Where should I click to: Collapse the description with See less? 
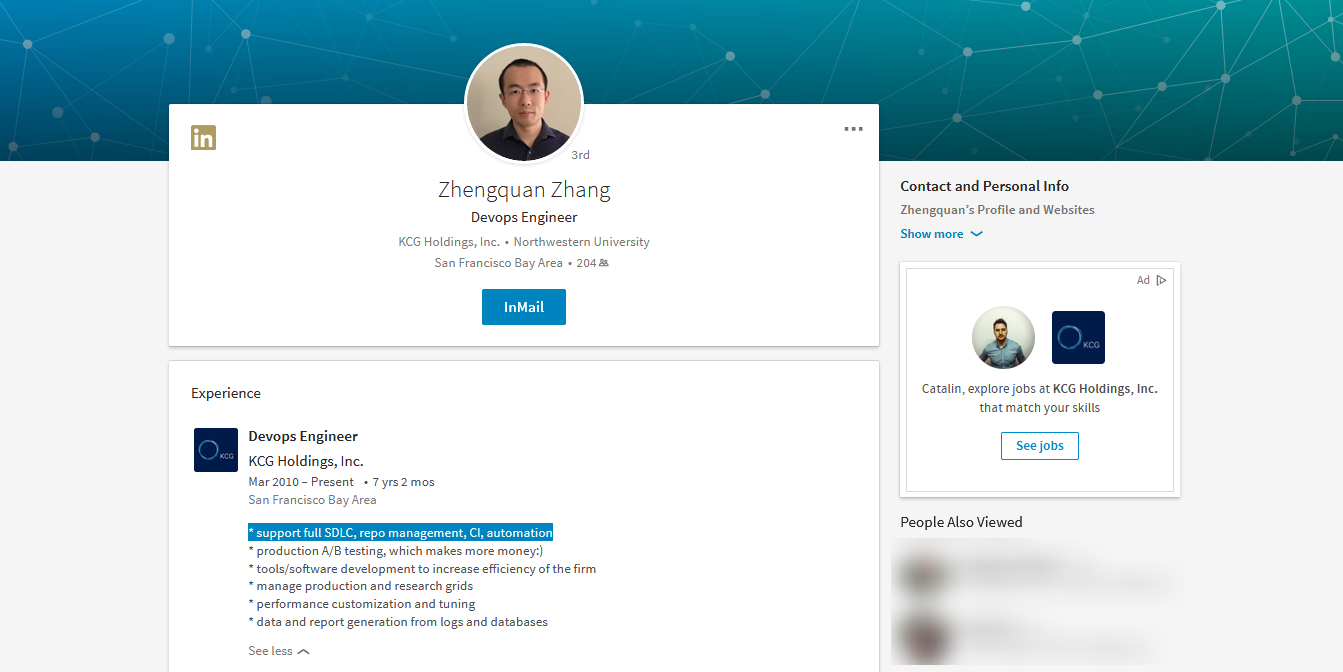click(x=279, y=651)
